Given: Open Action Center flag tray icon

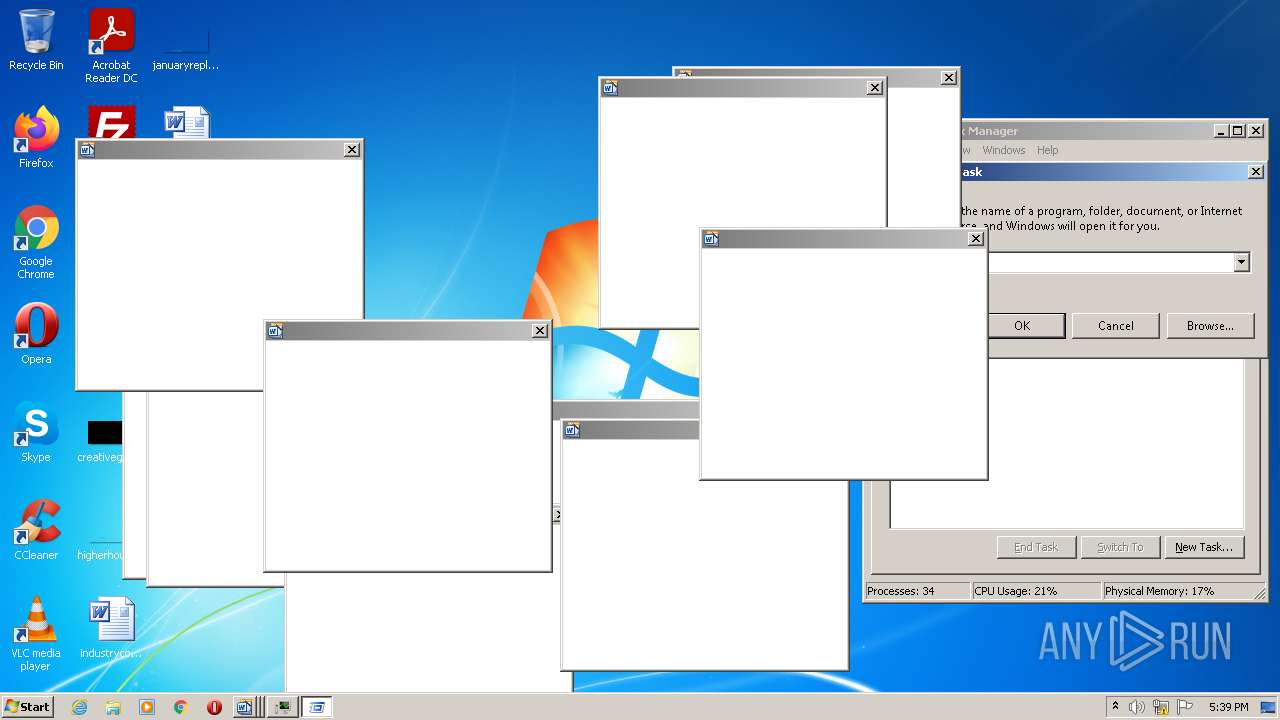Looking at the screenshot, I should (x=1185, y=707).
